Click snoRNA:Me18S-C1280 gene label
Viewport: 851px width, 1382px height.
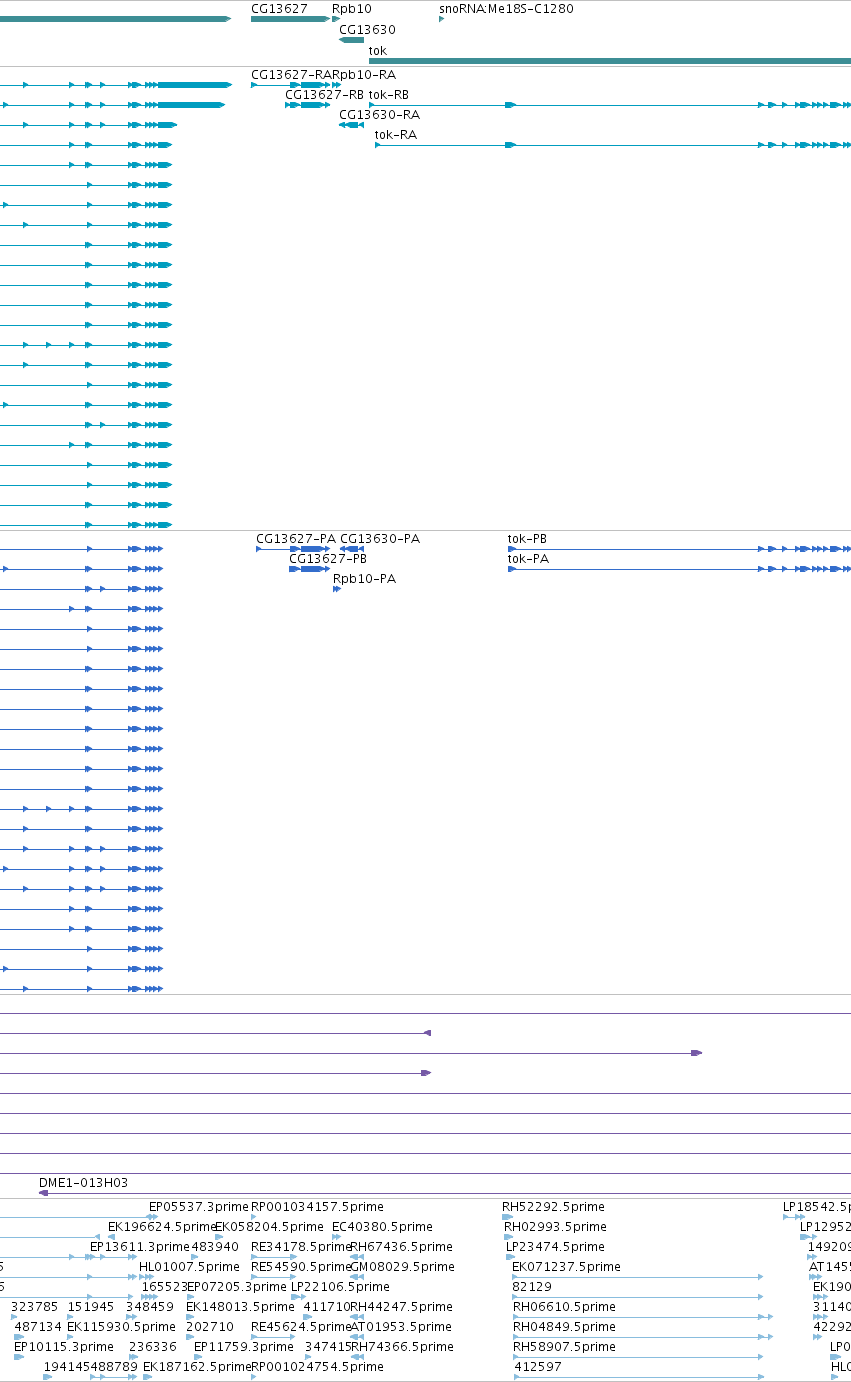click(x=506, y=8)
